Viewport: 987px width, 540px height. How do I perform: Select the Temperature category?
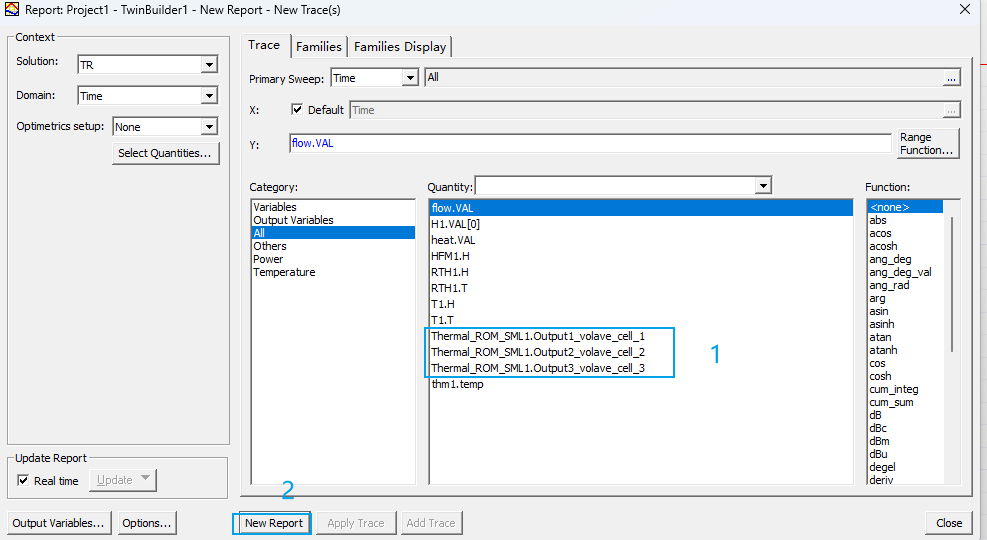[x=284, y=272]
